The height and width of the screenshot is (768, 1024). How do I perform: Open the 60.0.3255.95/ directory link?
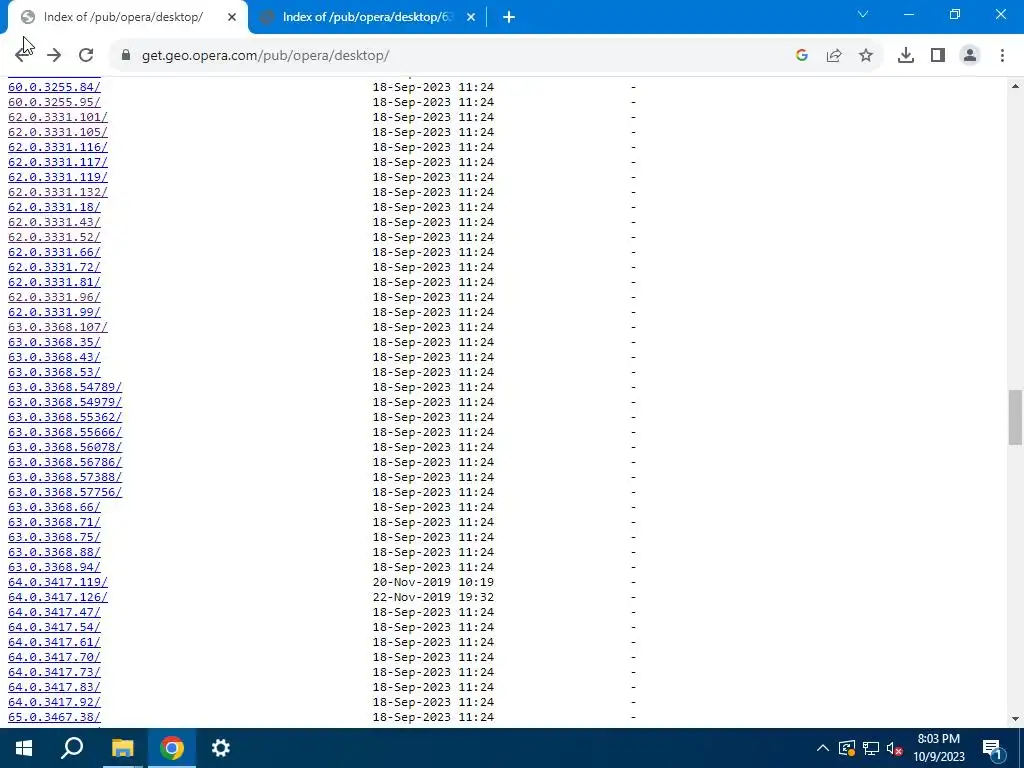click(x=54, y=102)
